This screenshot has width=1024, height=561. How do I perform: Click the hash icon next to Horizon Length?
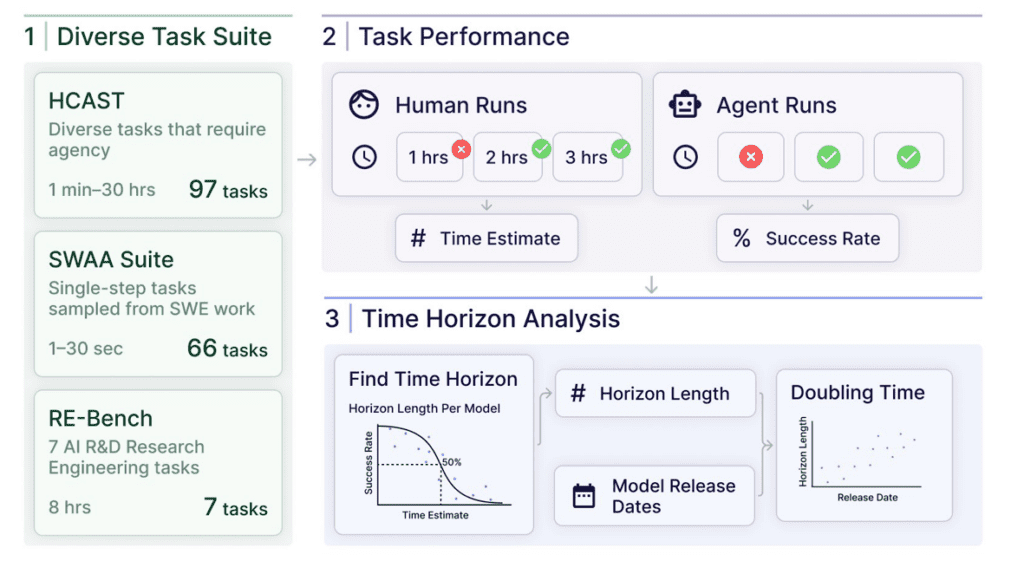coord(577,393)
